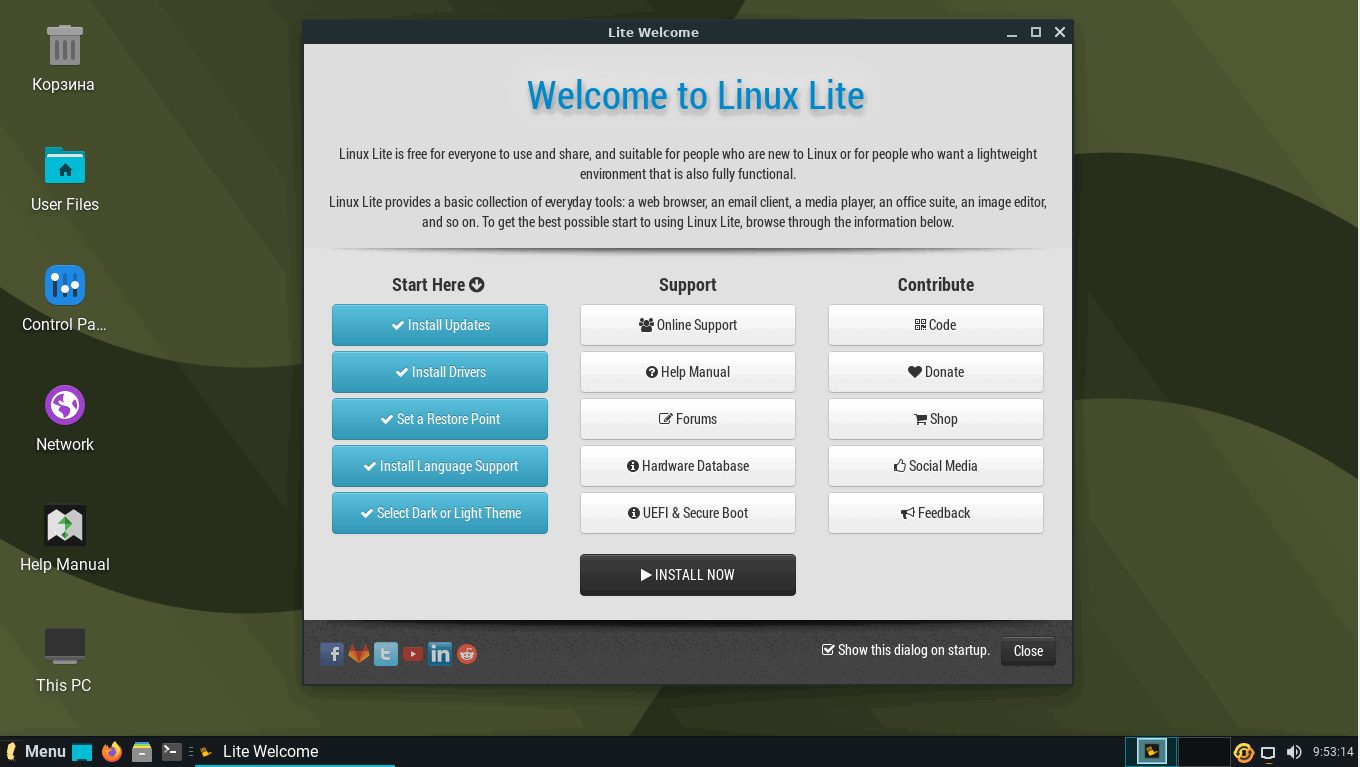
Task: Open the Social Media button
Action: [936, 466]
